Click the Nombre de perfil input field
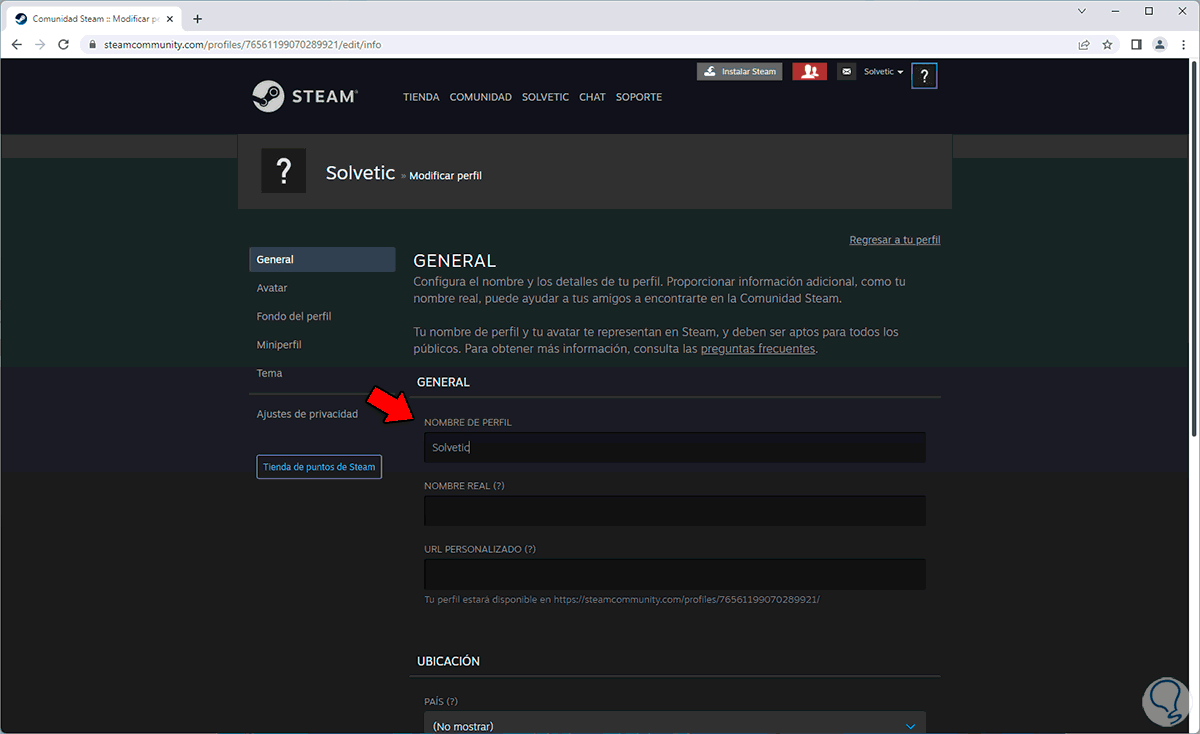1200x734 pixels. click(675, 448)
